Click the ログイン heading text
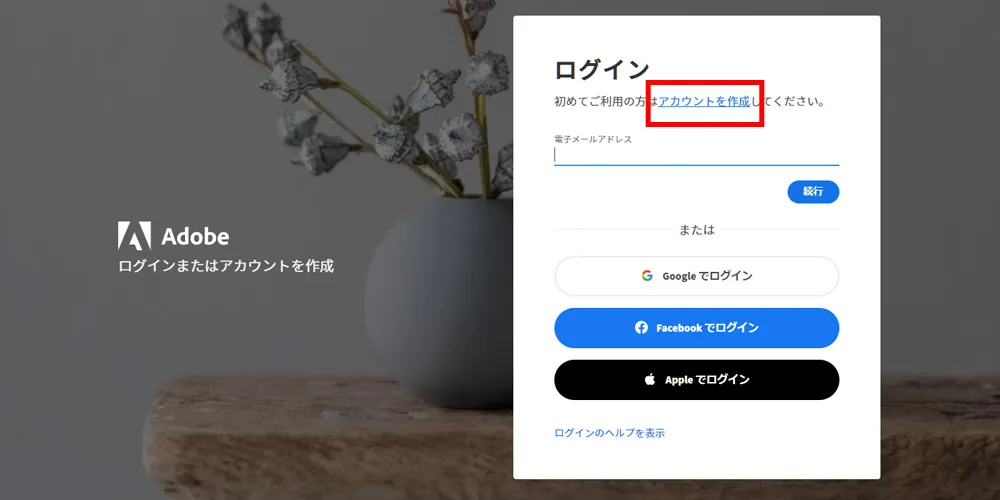The height and width of the screenshot is (500, 1000). click(601, 70)
